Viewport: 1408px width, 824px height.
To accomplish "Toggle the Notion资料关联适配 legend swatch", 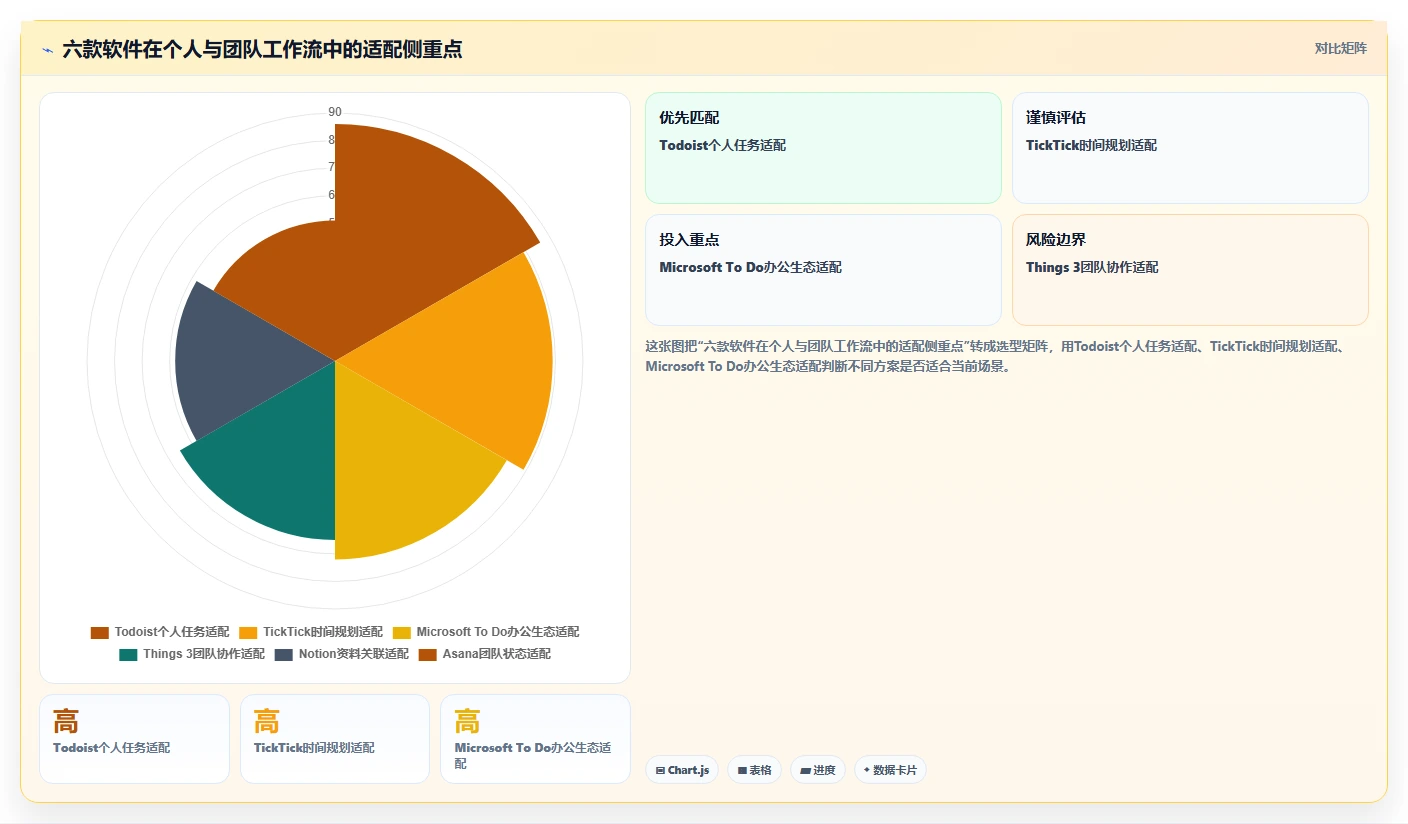I will (284, 654).
